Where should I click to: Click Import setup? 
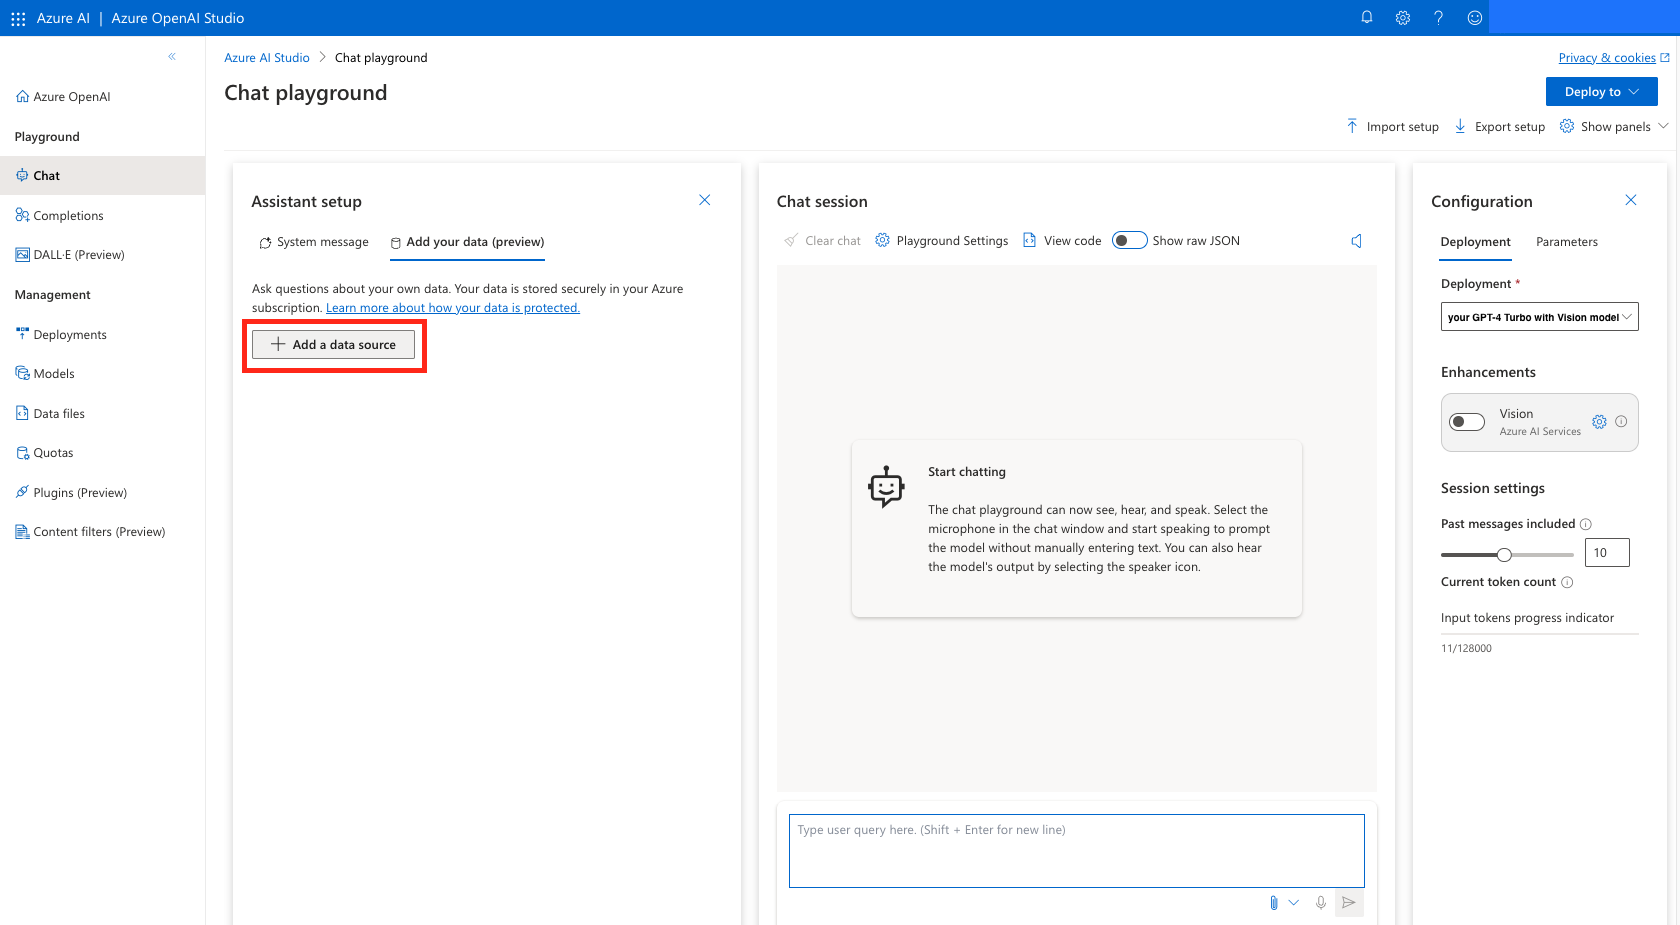point(1393,127)
